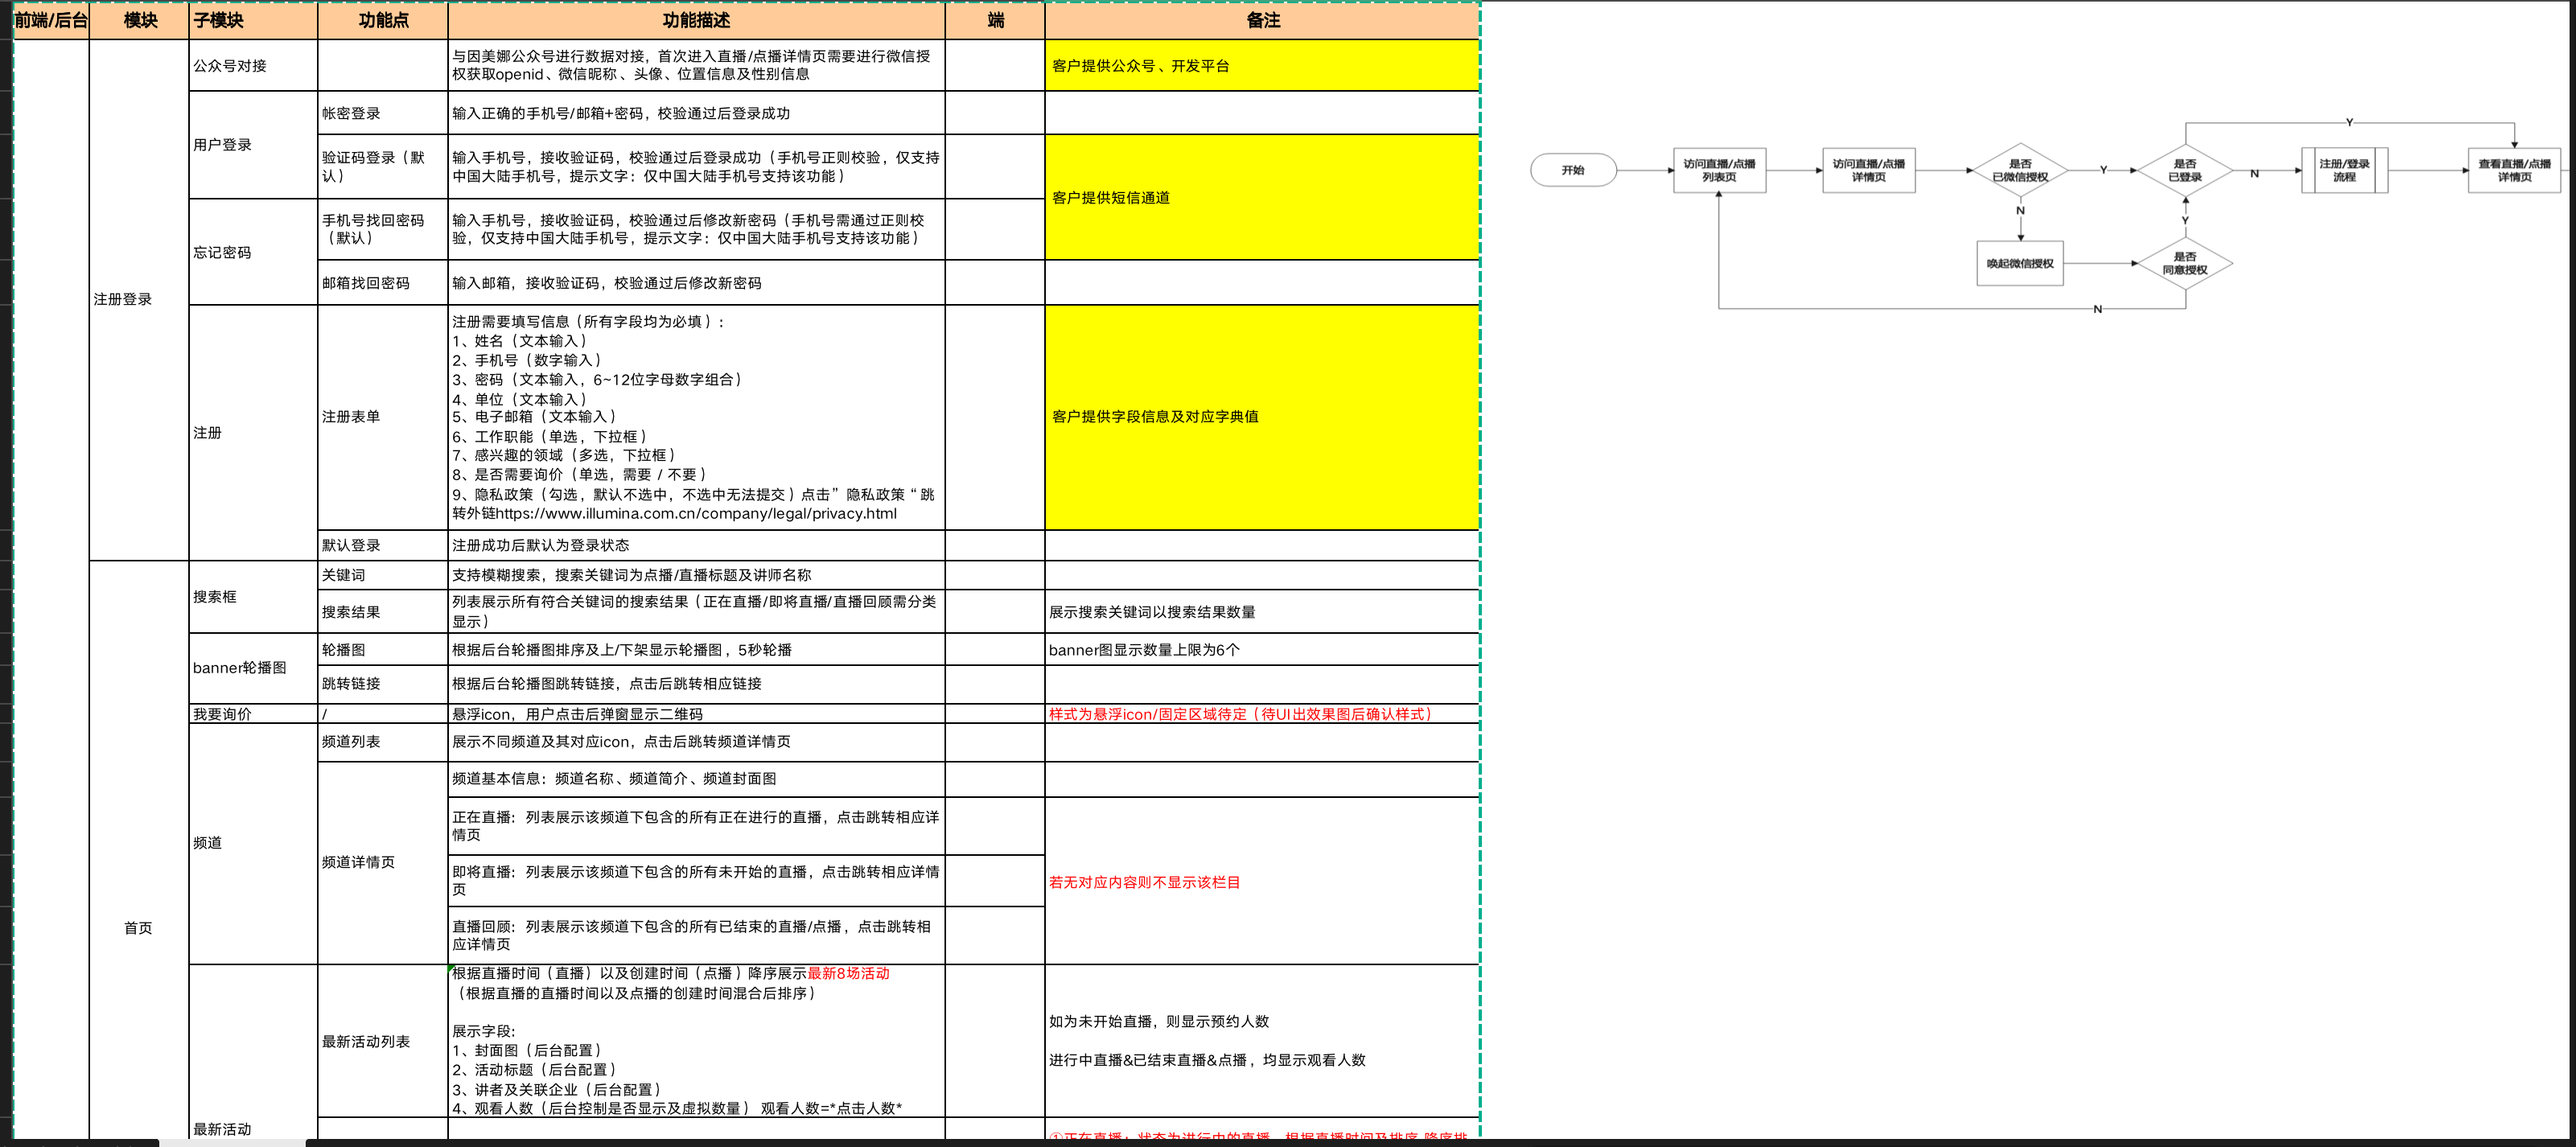Click the 支持模糊搜索 description cell
This screenshot has height=1147, width=2576.
point(696,575)
